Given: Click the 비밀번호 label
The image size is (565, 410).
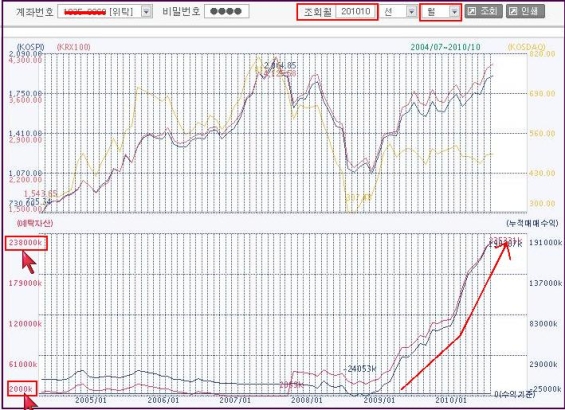Looking at the screenshot, I should (181, 12).
